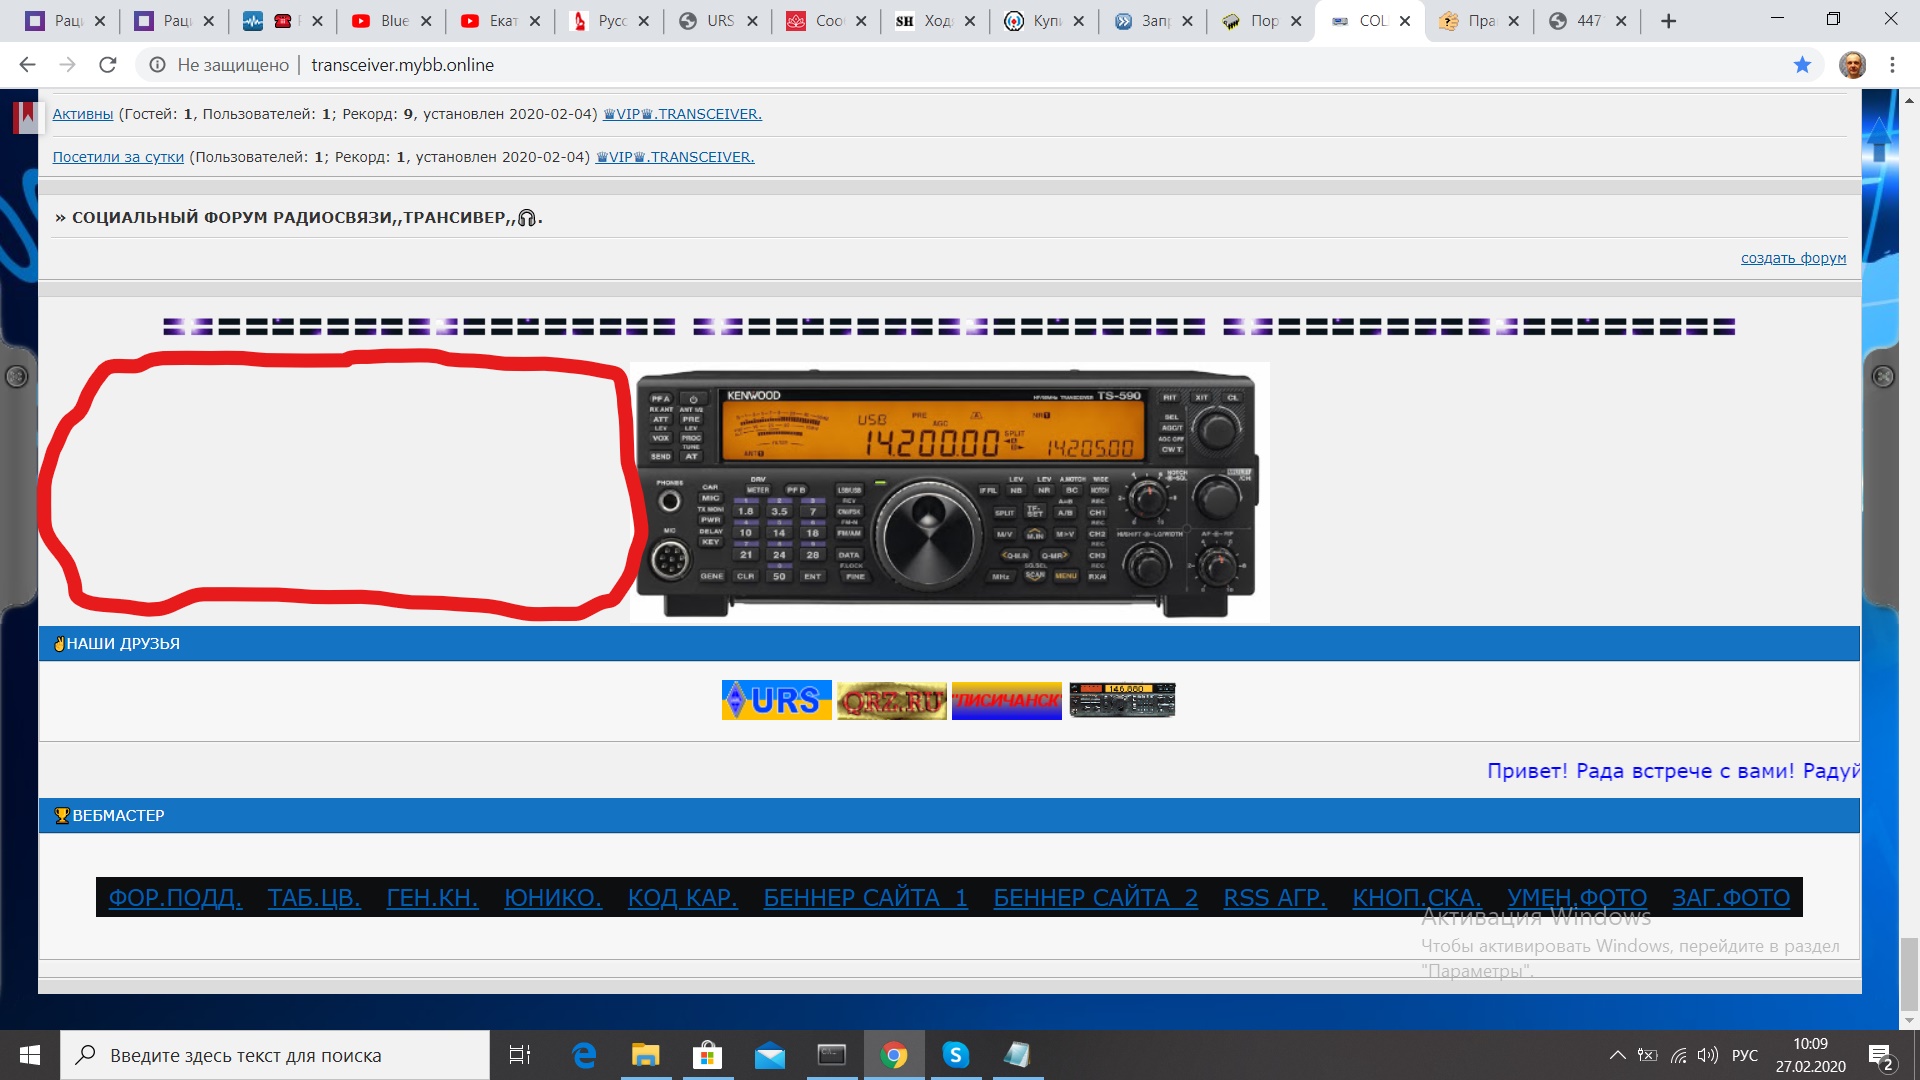Screen dimensions: 1920x1080
Task: Open КОД КАР. webmaster link
Action: [682, 898]
